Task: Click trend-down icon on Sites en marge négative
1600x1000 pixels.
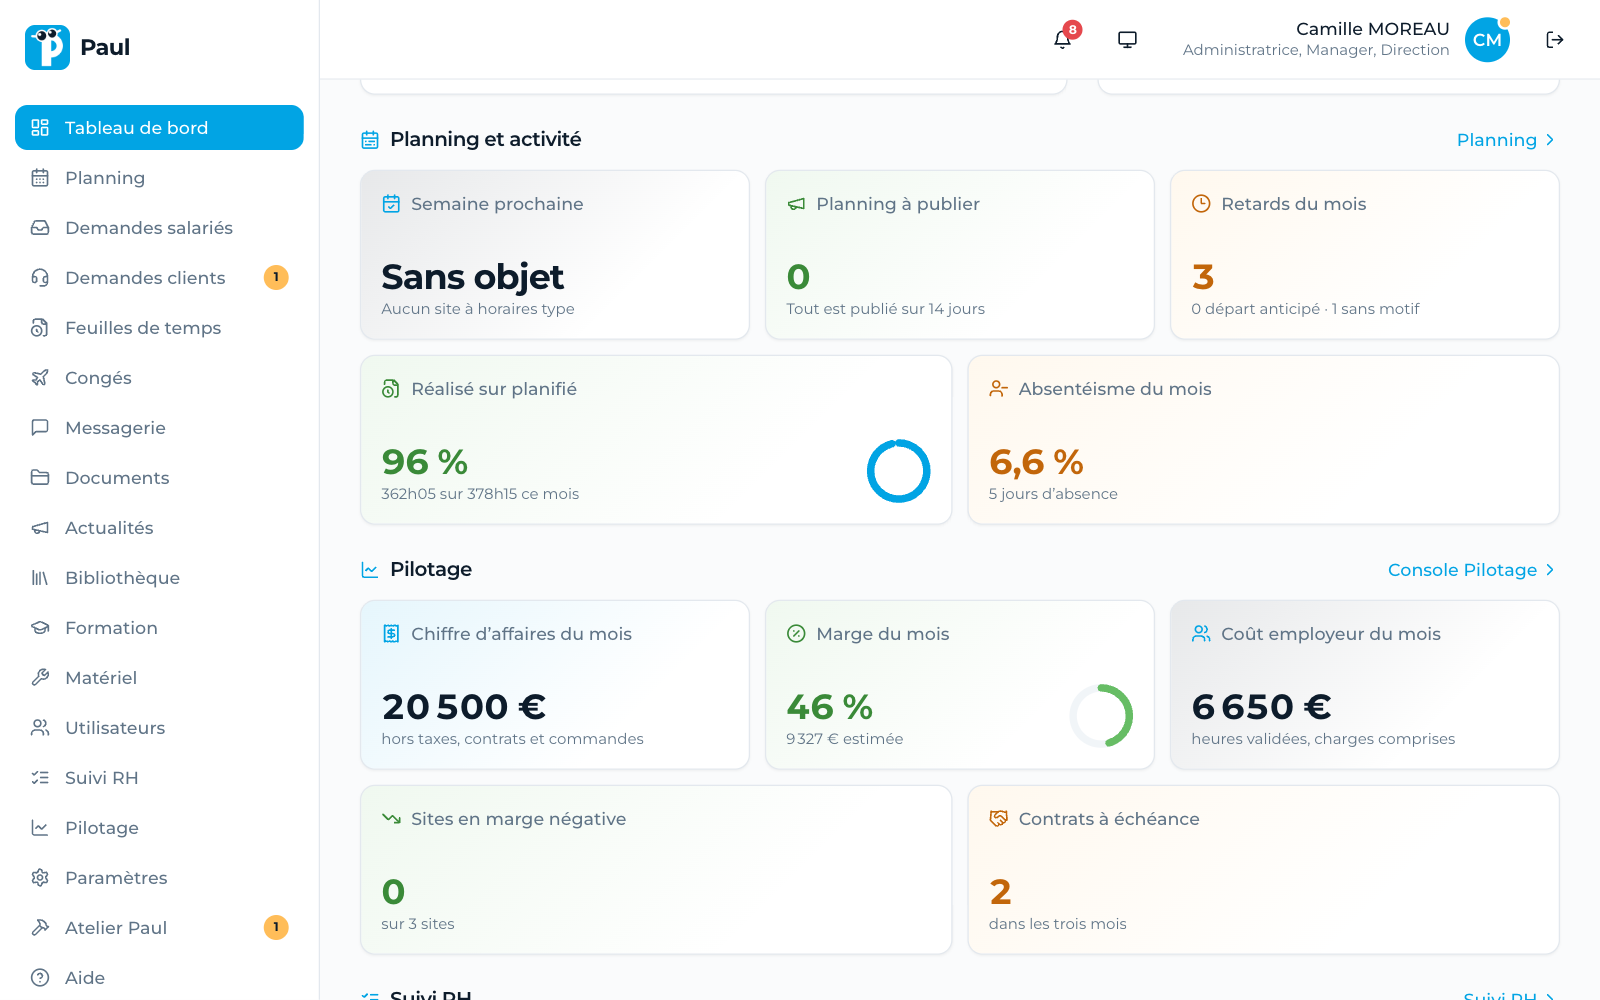Action: click(391, 819)
